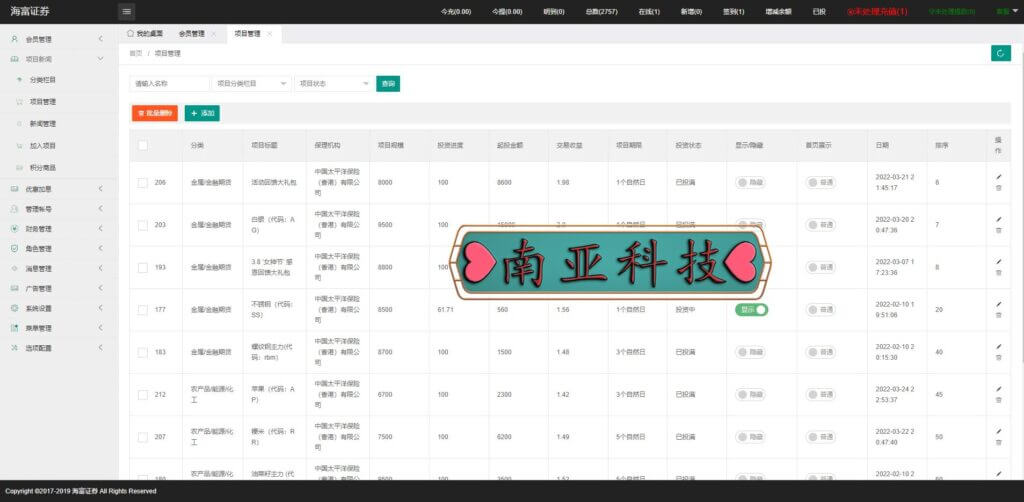Toggle the 显示/隐藏 switch for row 206
The width and height of the screenshot is (1024, 502).
[x=750, y=183]
